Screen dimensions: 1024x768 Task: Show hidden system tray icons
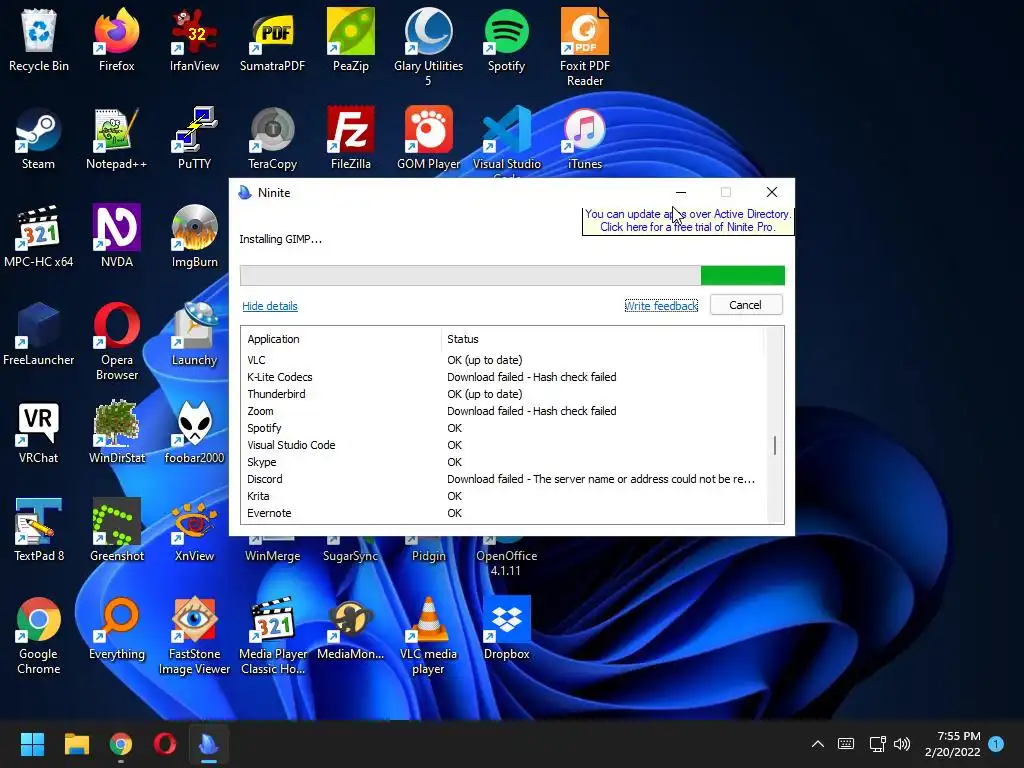coord(817,744)
